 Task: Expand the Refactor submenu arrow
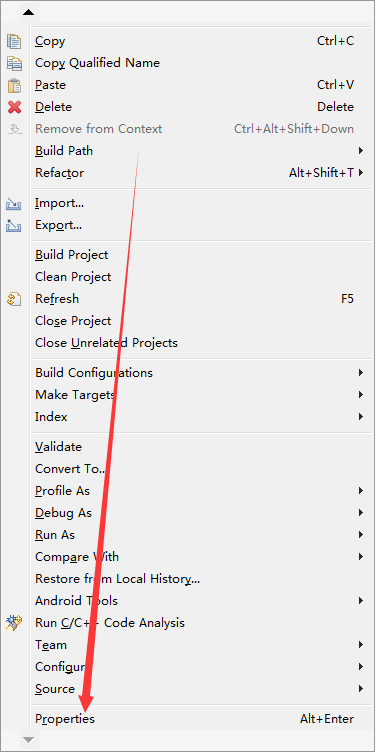coord(361,173)
